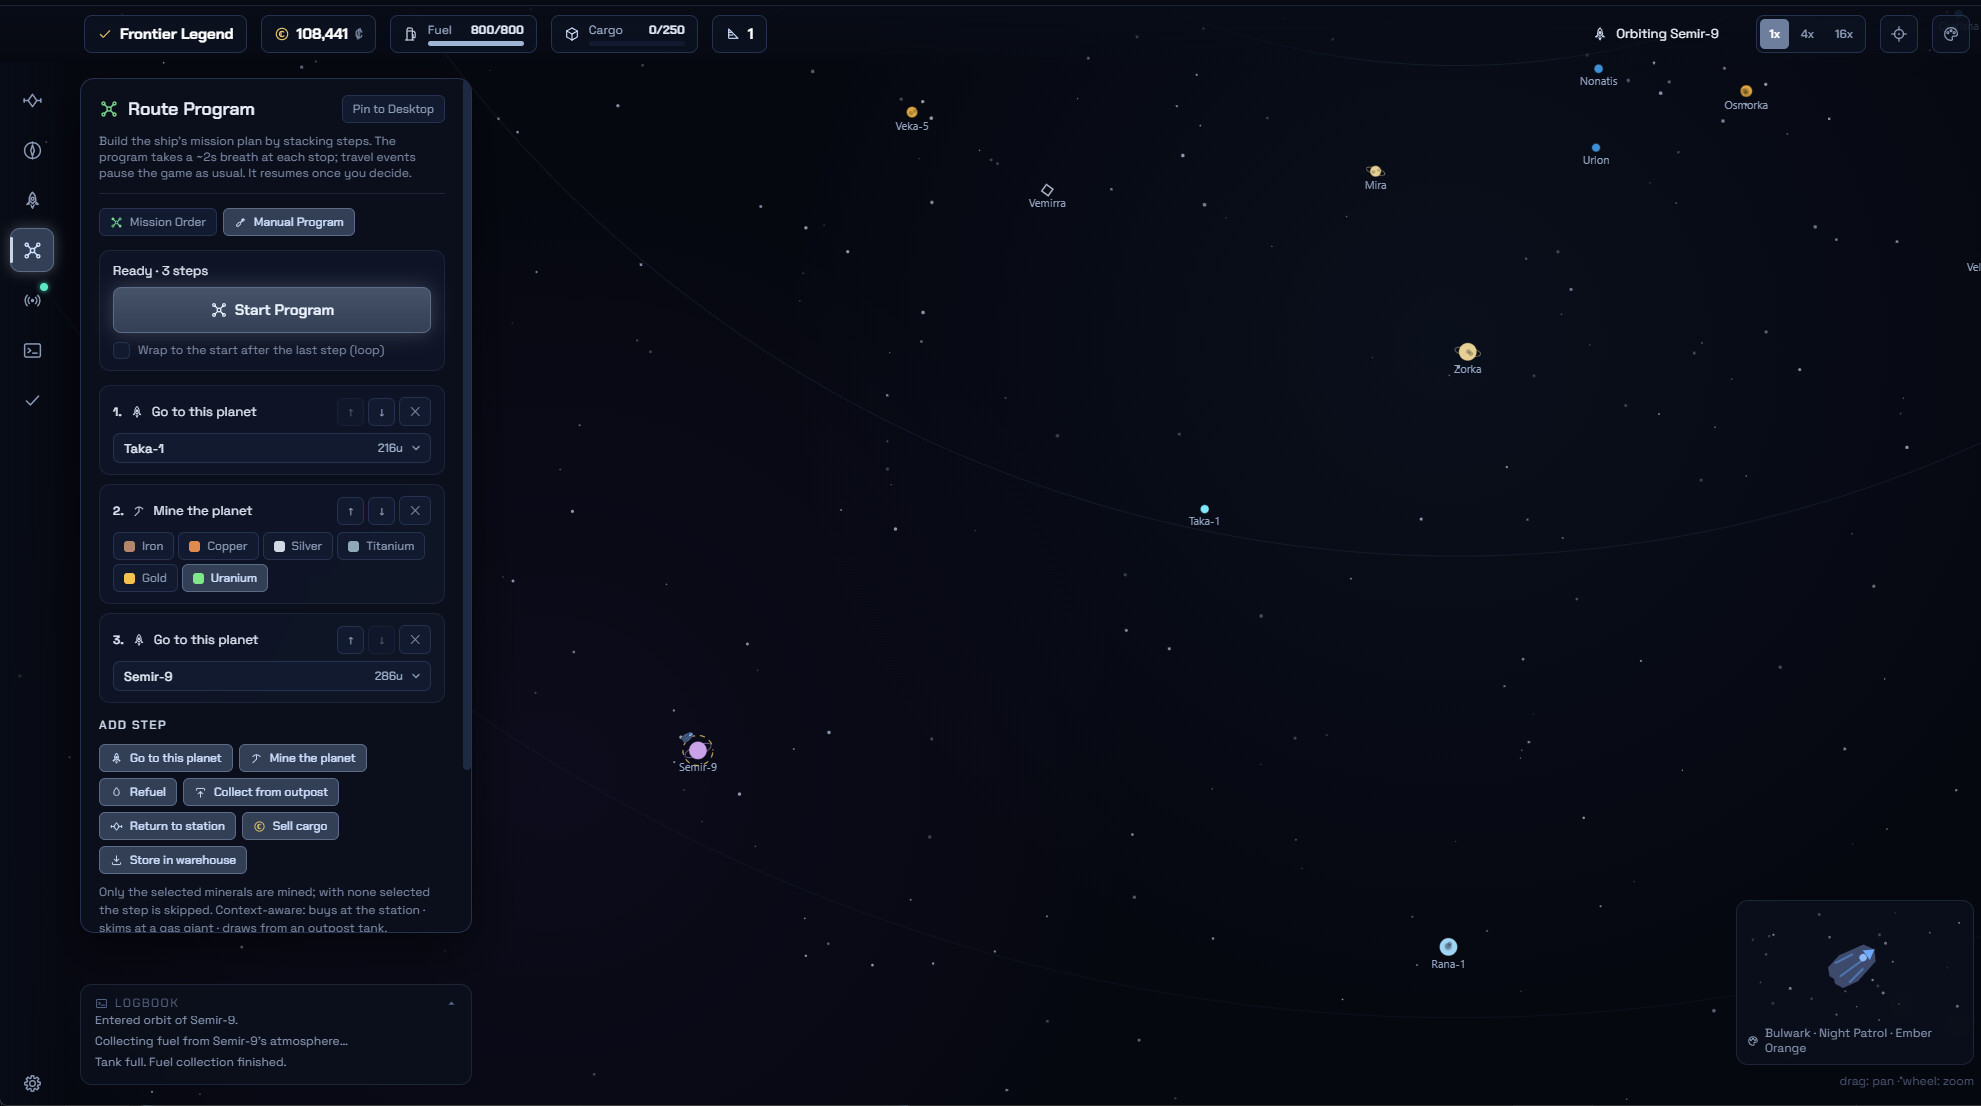Collapse the Logbook panel
Image resolution: width=1981 pixels, height=1106 pixels.
tap(451, 1003)
